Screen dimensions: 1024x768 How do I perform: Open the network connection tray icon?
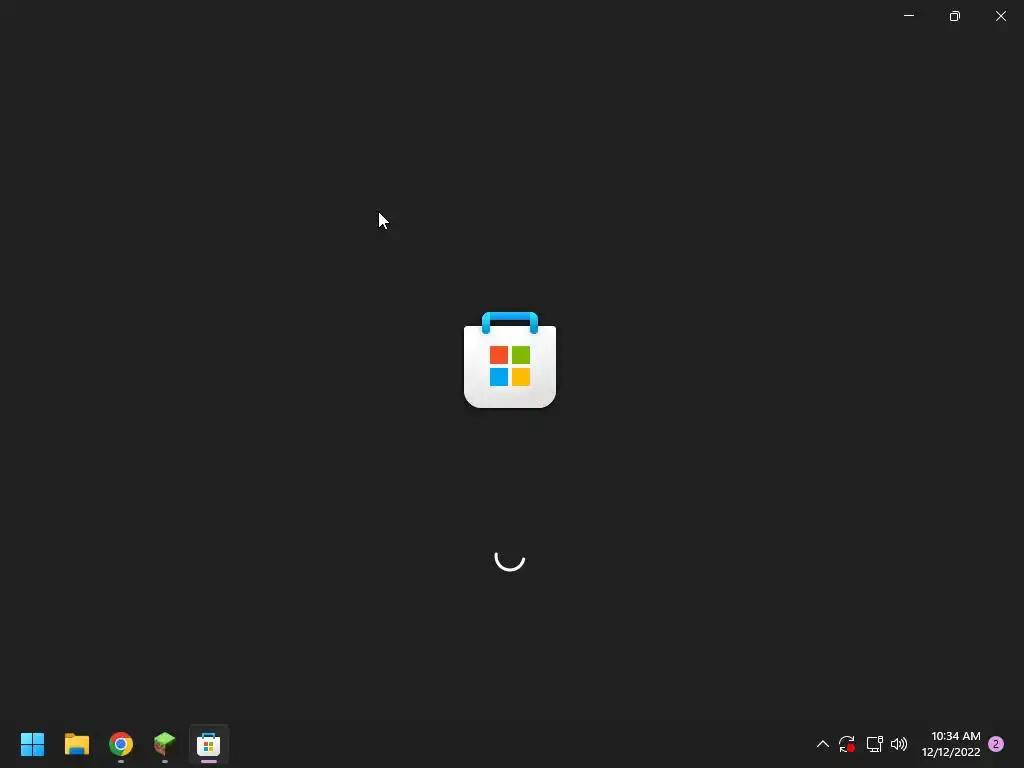pyautogui.click(x=874, y=744)
